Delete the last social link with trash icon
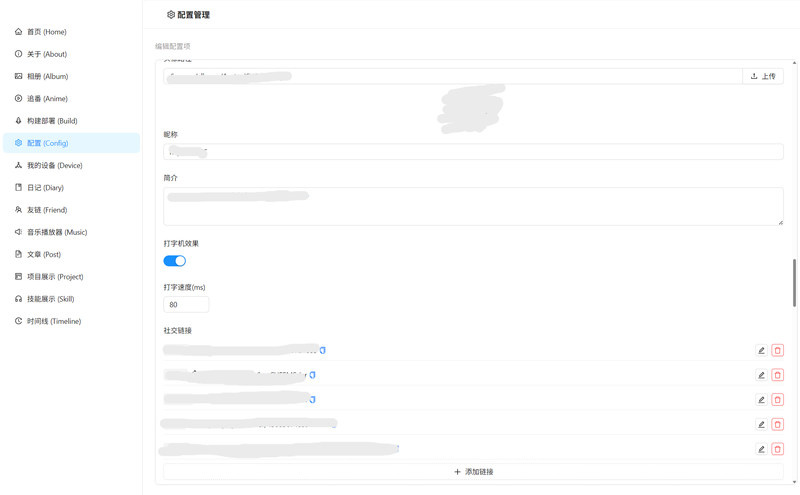 (x=778, y=449)
